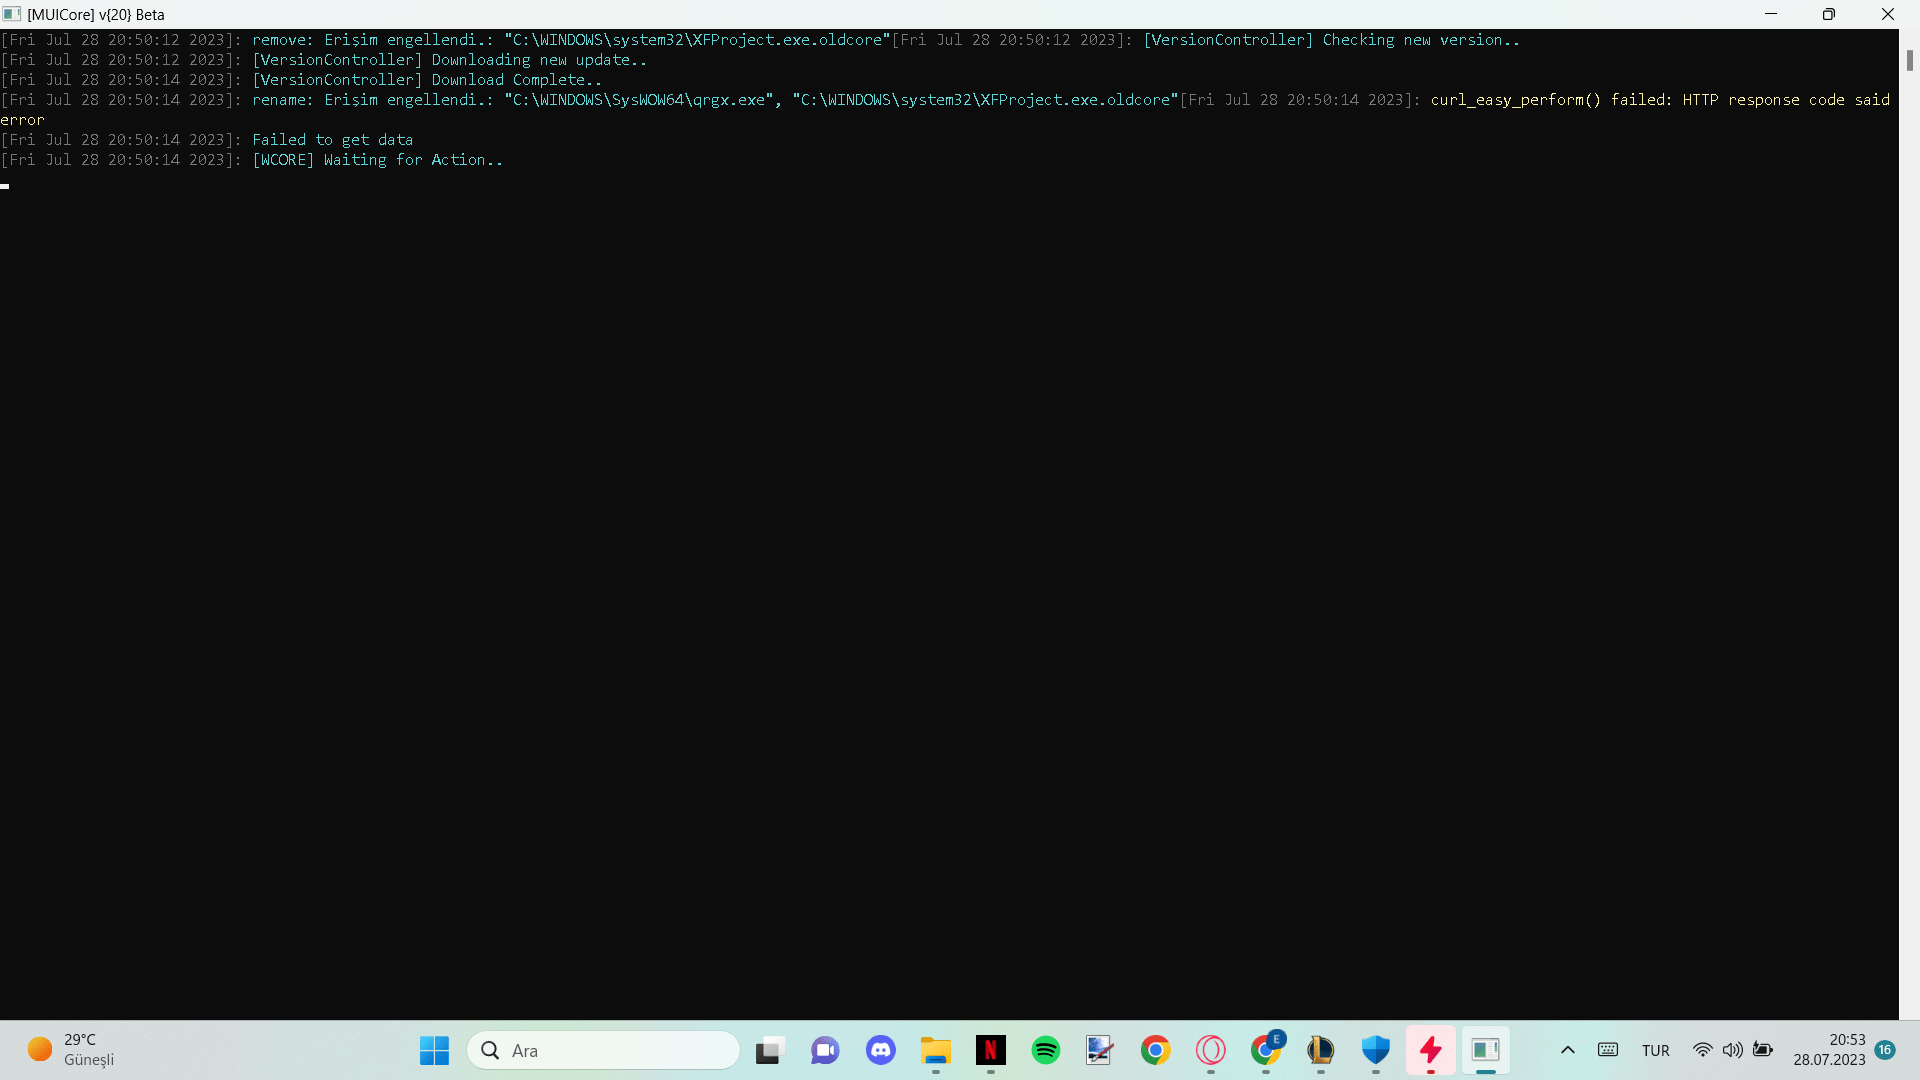Open Windows Security shield icon
The image size is (1920, 1080).
(1376, 1050)
